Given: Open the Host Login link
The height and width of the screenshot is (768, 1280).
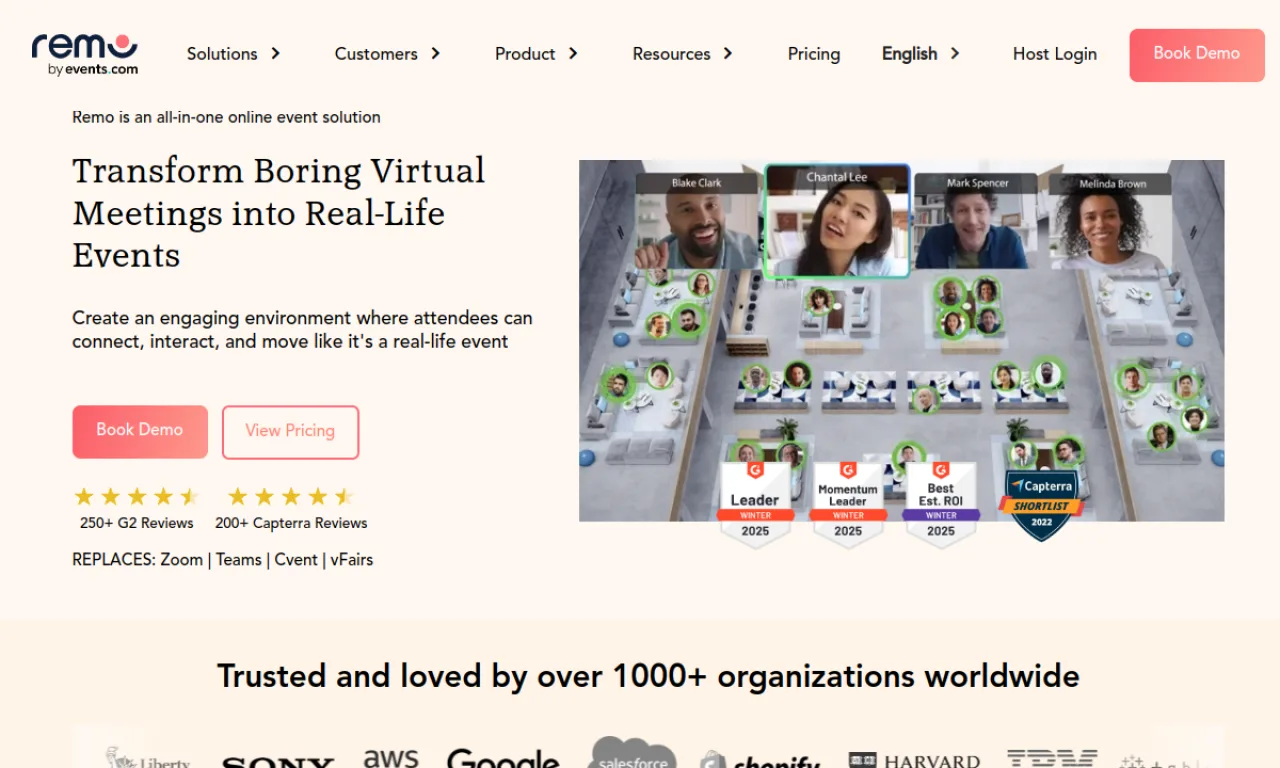Looking at the screenshot, I should pyautogui.click(x=1055, y=54).
